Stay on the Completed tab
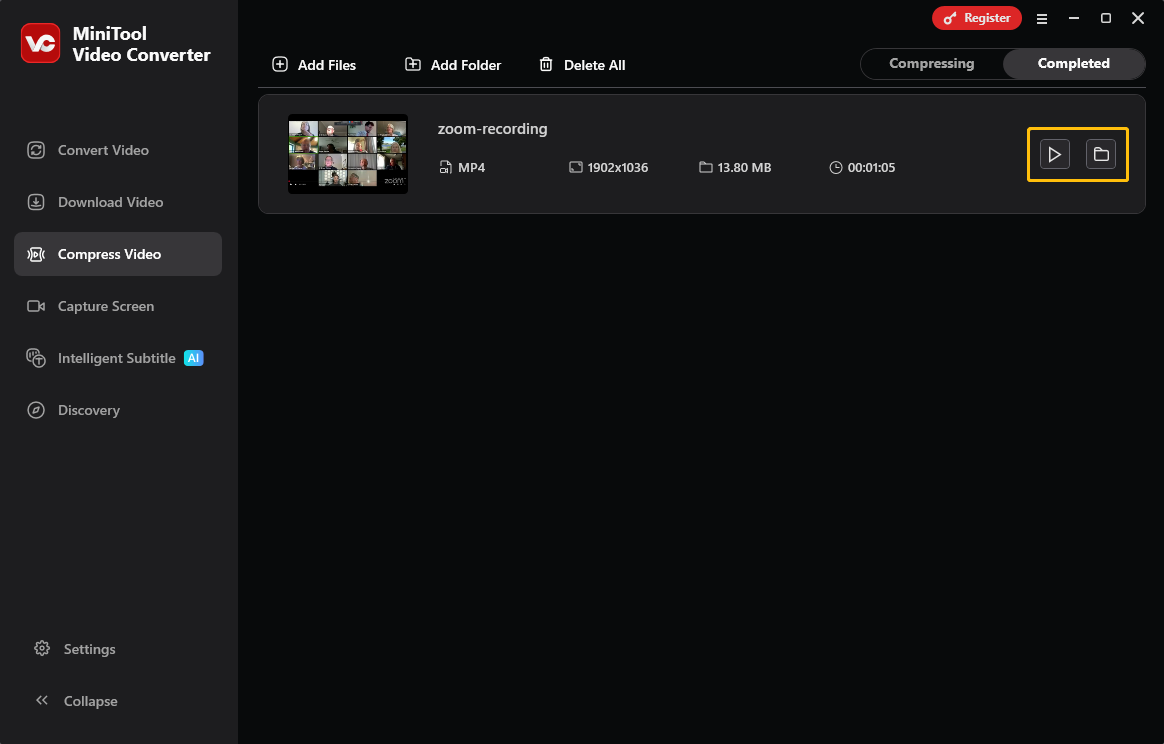Screen dimensions: 1164x744 [x=1074, y=63]
